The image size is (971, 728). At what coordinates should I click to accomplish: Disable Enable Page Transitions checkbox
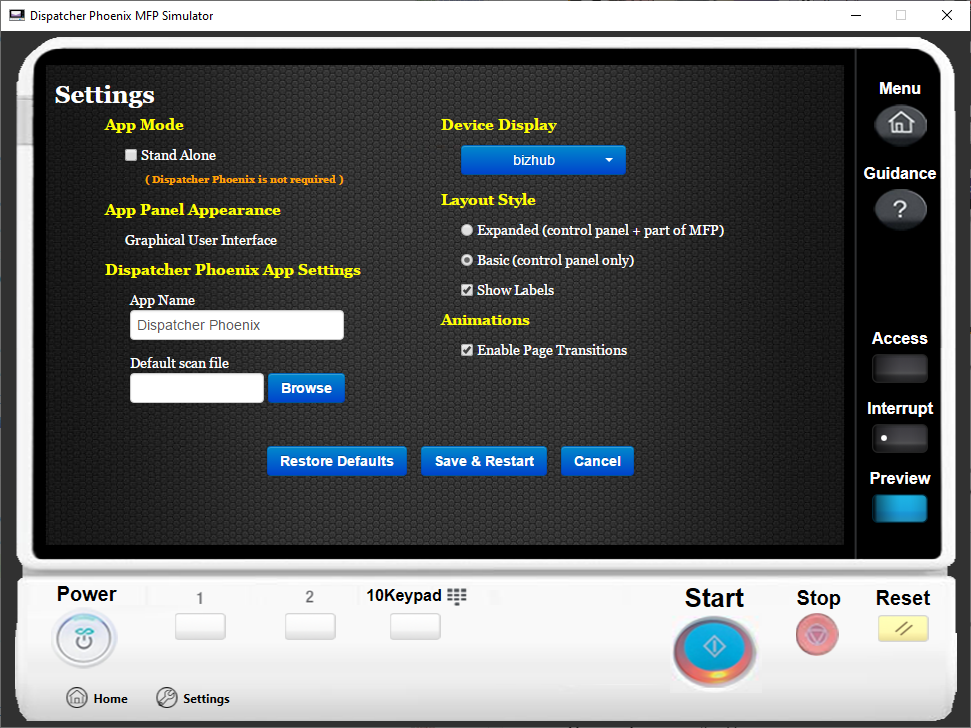coord(467,350)
